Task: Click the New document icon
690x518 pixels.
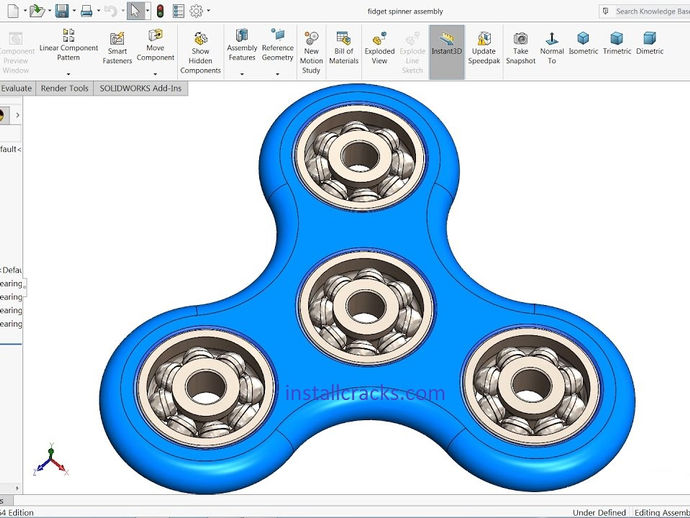Action: point(13,11)
